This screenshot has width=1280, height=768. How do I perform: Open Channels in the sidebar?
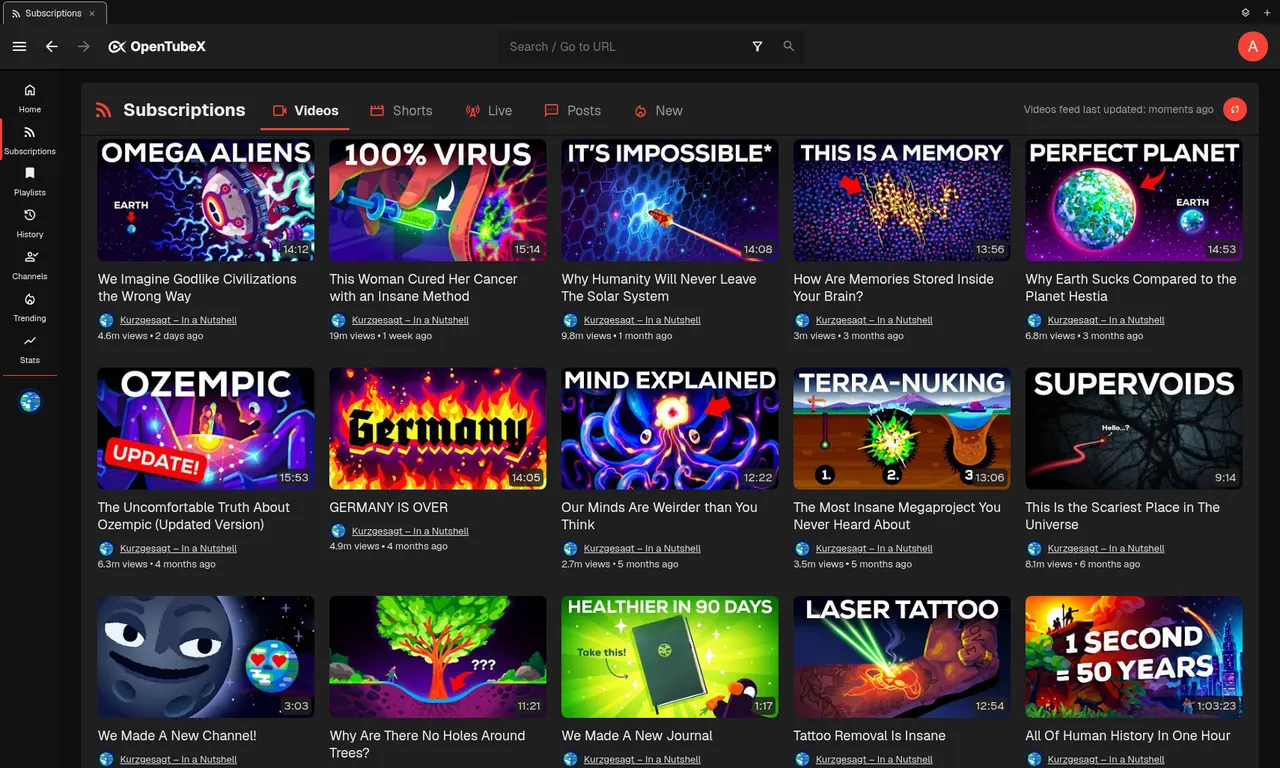click(x=30, y=265)
